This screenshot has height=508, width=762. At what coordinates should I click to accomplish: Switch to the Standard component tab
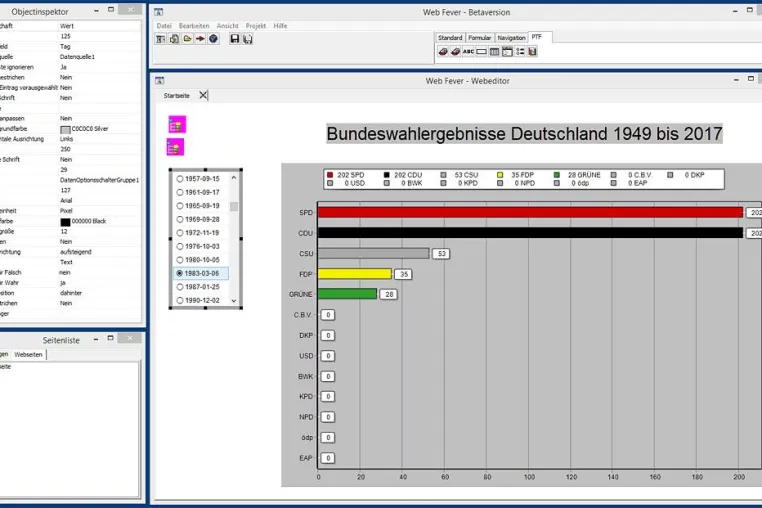(x=450, y=37)
